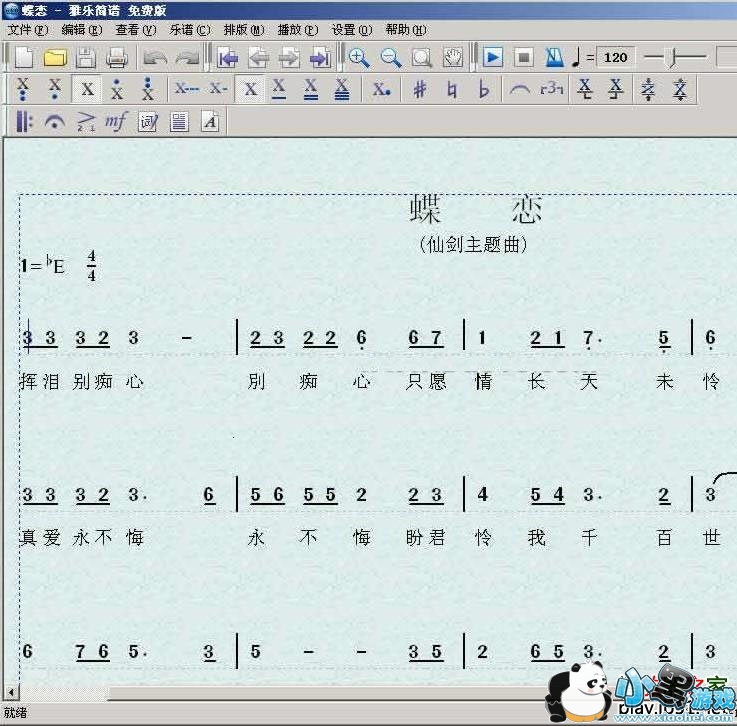
Task: Open the 查看 menu
Action: [136, 30]
